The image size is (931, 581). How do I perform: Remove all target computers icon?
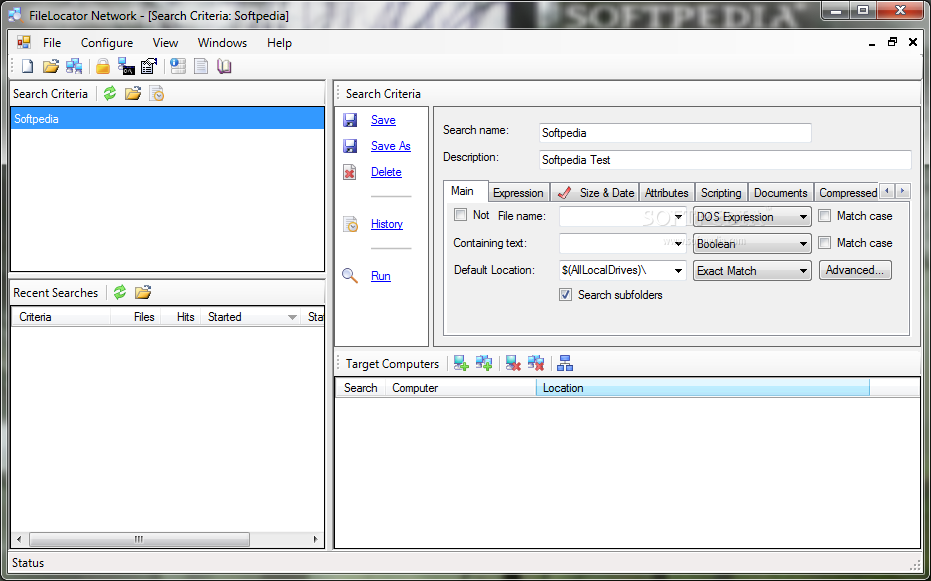click(x=536, y=363)
